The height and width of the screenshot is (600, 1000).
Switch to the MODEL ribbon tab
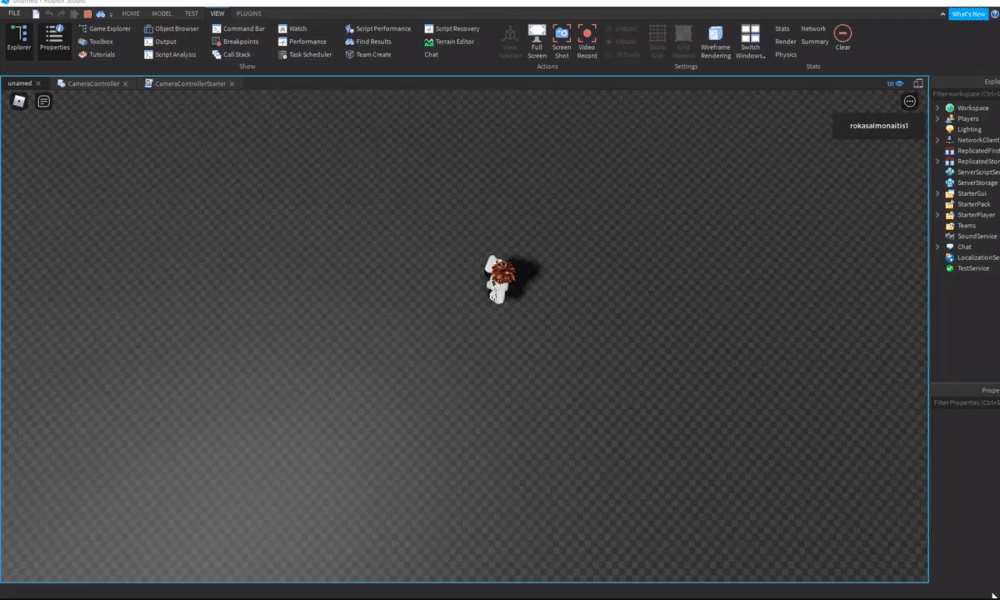161,13
